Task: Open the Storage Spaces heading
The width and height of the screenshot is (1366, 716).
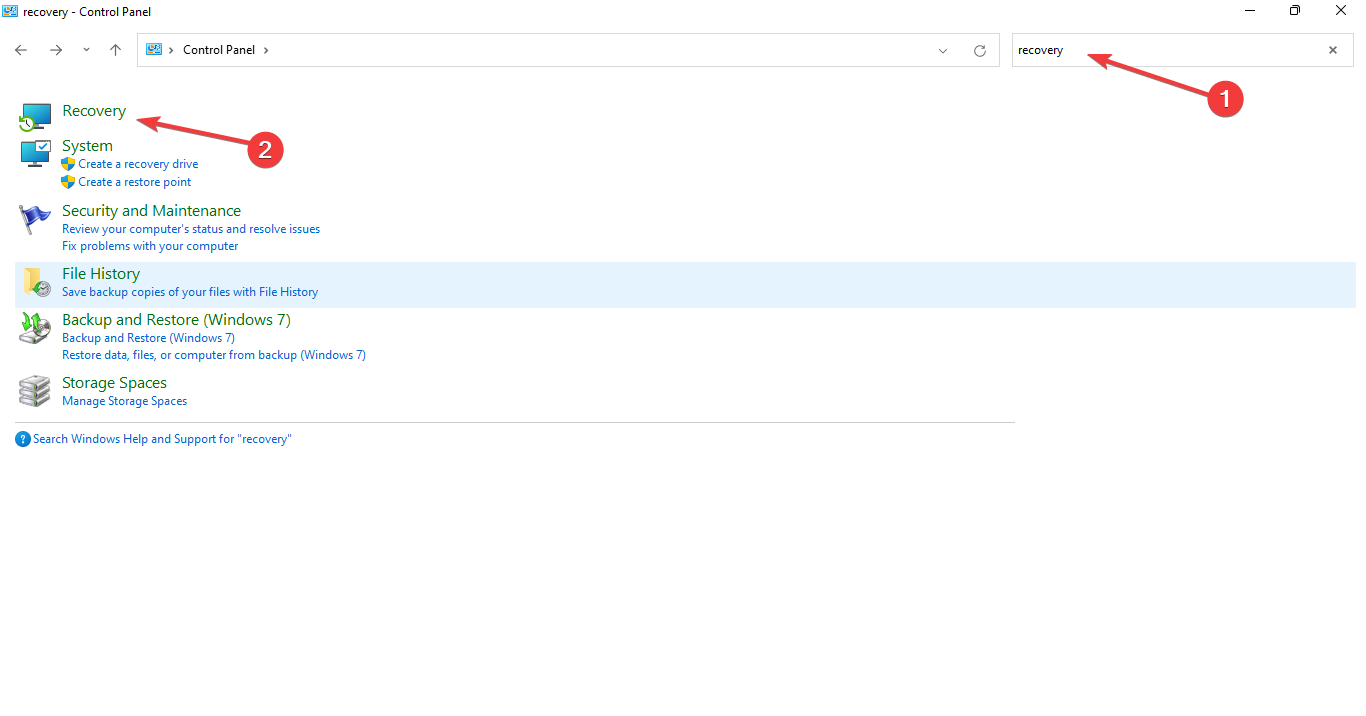Action: tap(114, 383)
